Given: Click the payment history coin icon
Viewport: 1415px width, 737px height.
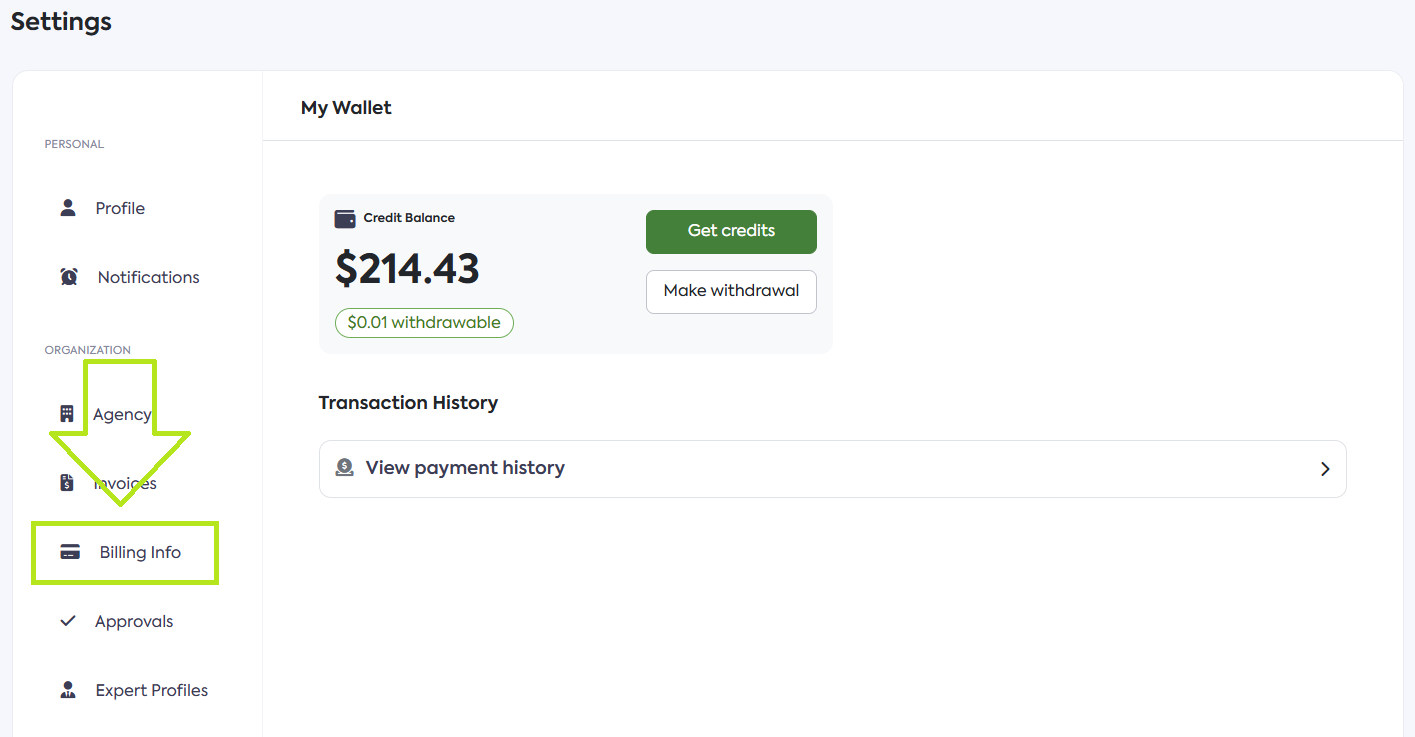Looking at the screenshot, I should [x=345, y=467].
